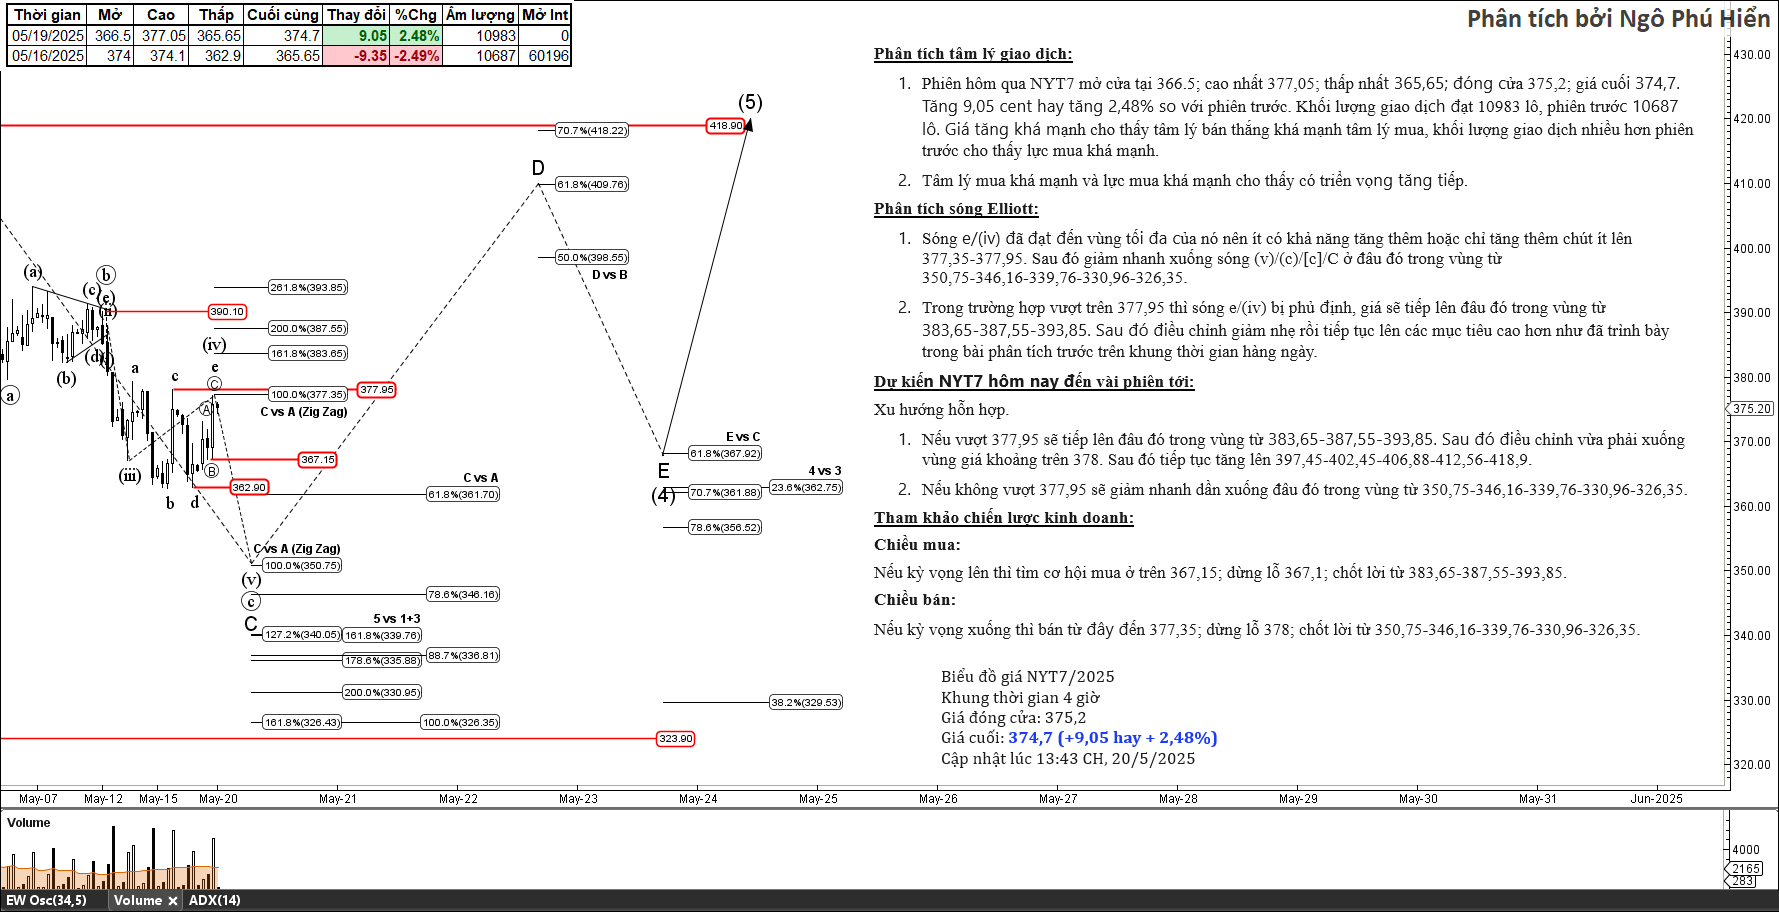Select the 323.90 red price level marker
Image resolution: width=1779 pixels, height=912 pixels.
pos(675,739)
